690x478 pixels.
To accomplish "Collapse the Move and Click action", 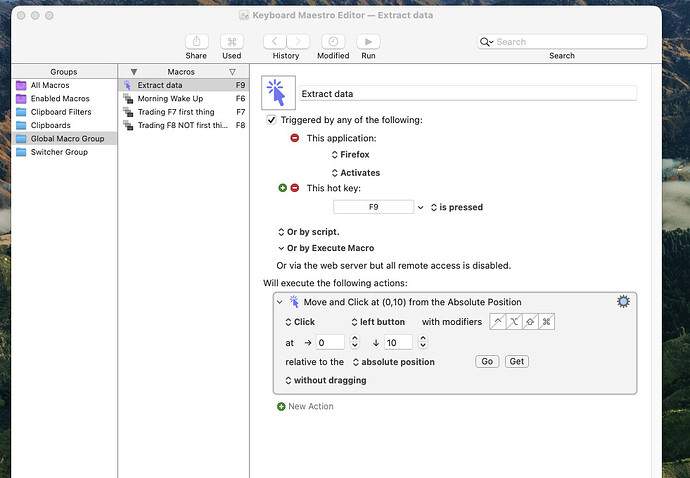I will coord(280,302).
